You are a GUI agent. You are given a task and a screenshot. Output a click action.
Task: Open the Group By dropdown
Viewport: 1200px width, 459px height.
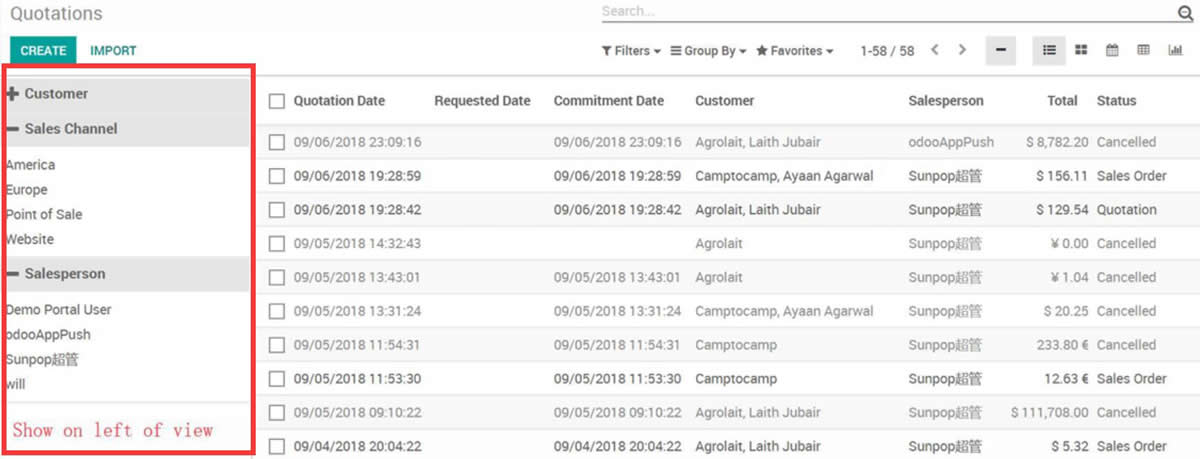pyautogui.click(x=708, y=51)
